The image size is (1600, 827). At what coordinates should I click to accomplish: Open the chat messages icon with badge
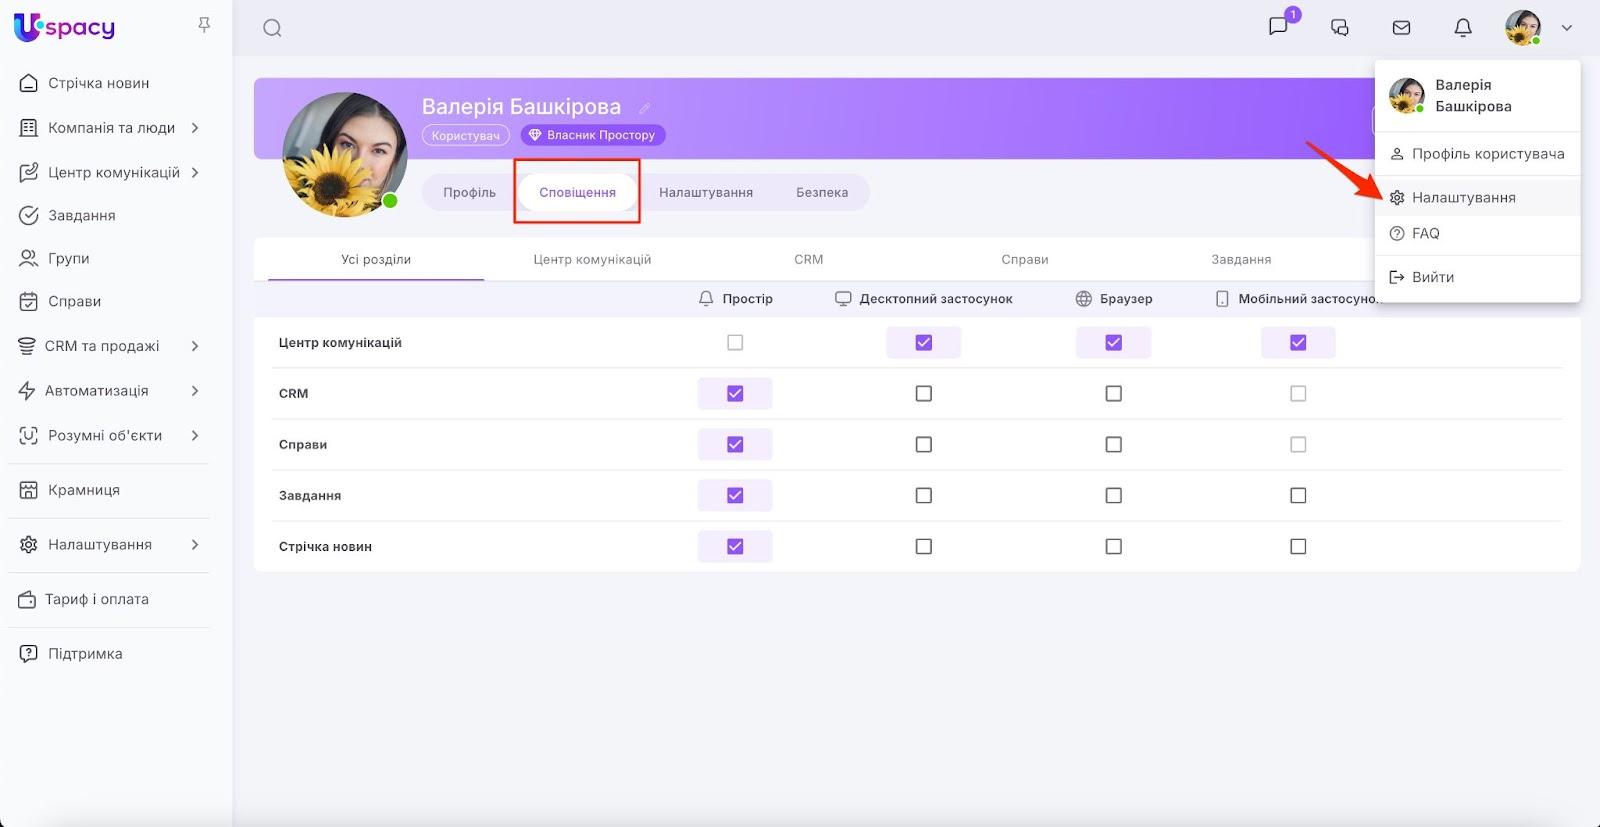pyautogui.click(x=1278, y=27)
